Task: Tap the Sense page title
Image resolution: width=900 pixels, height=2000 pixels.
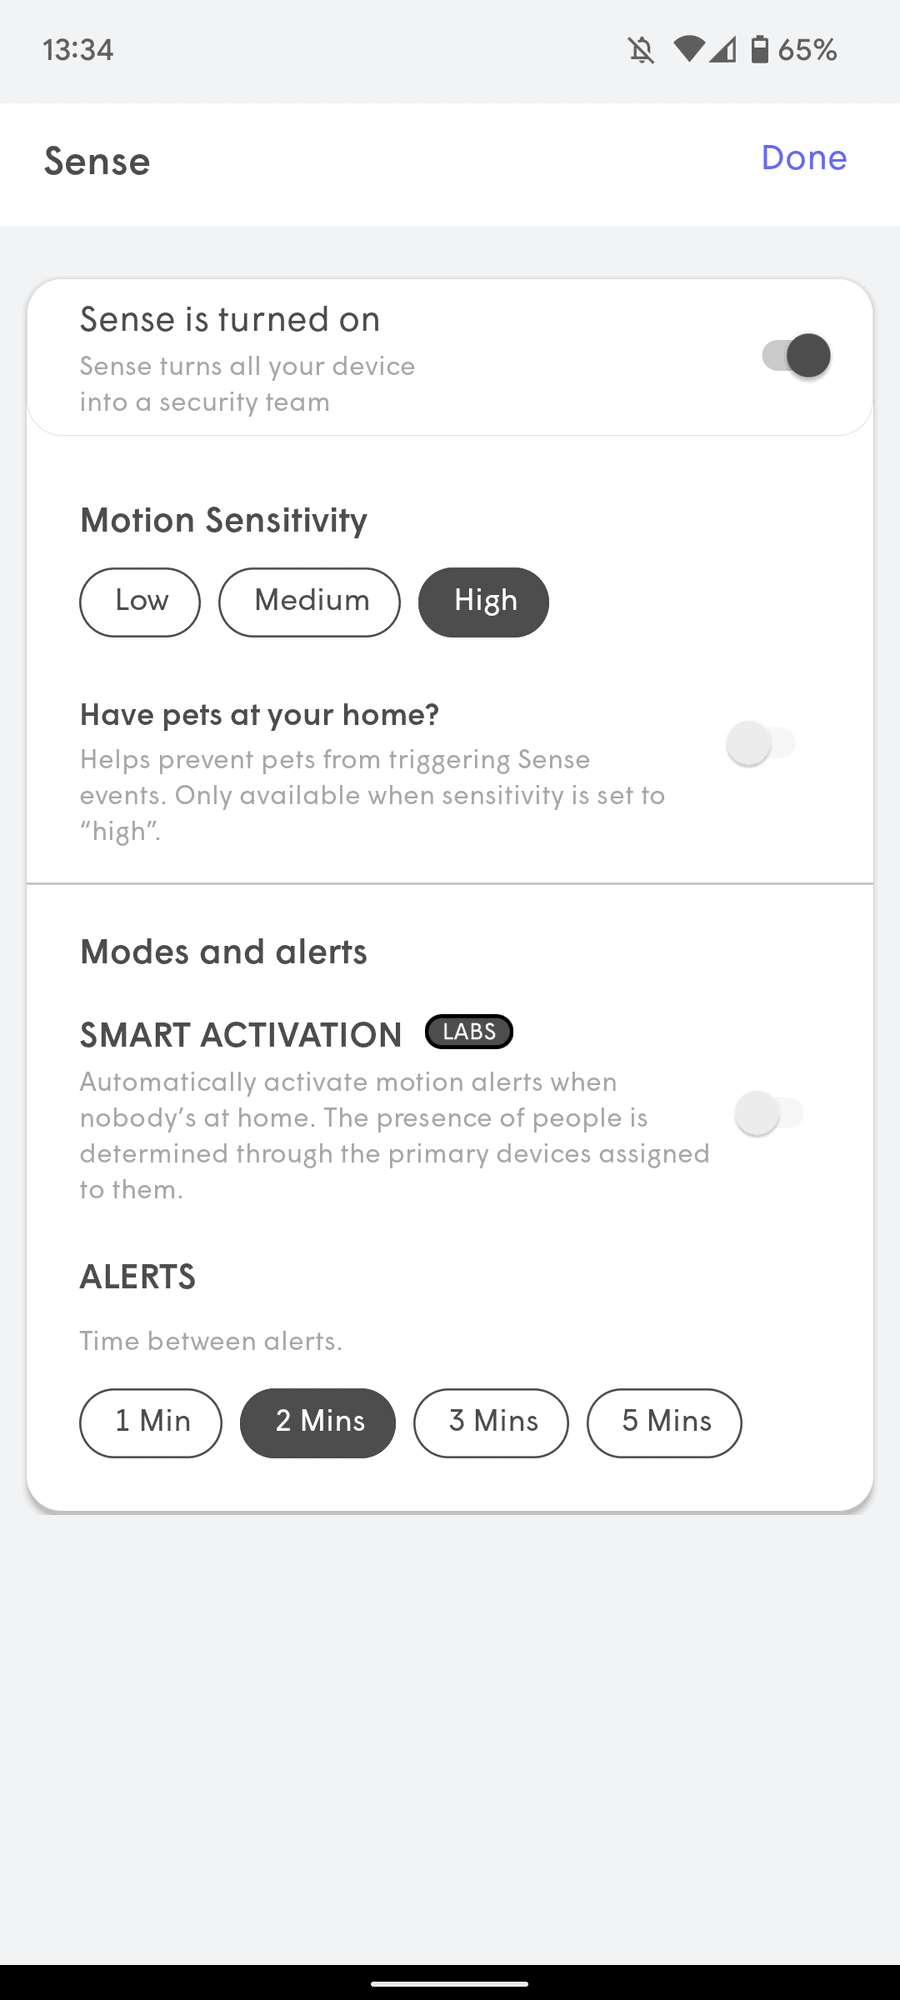Action: point(97,162)
